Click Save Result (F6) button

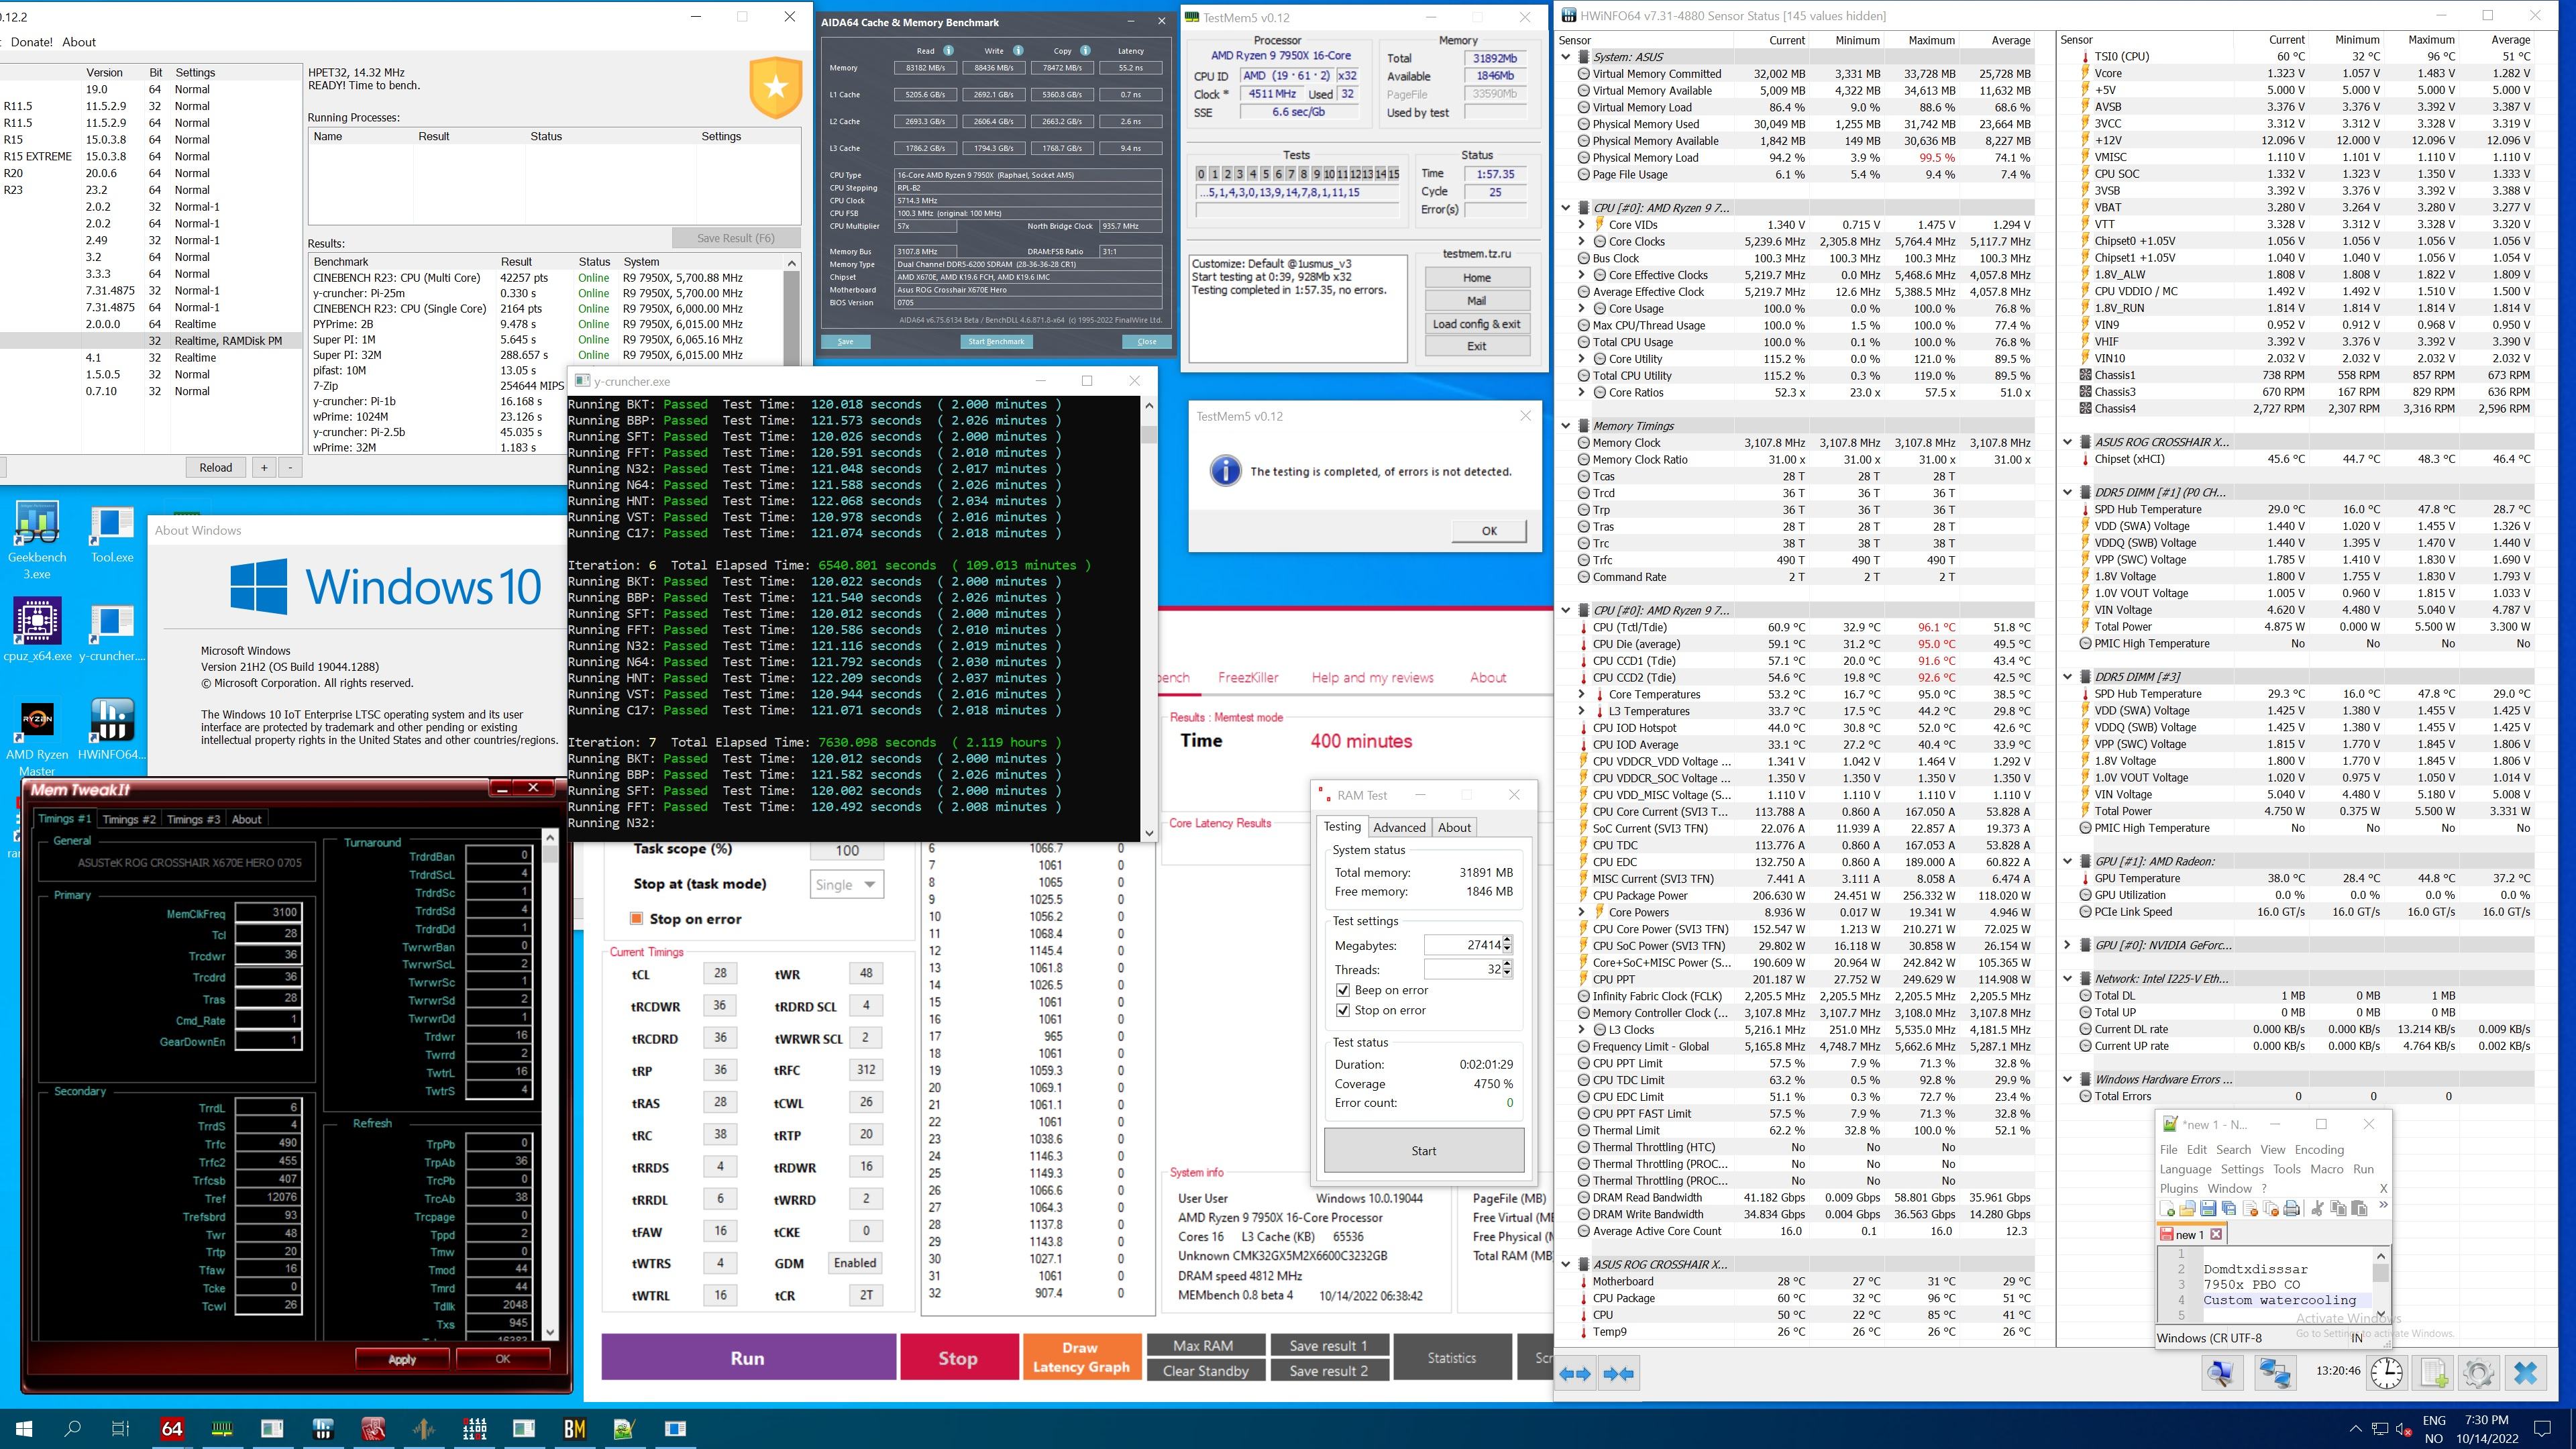[x=735, y=238]
